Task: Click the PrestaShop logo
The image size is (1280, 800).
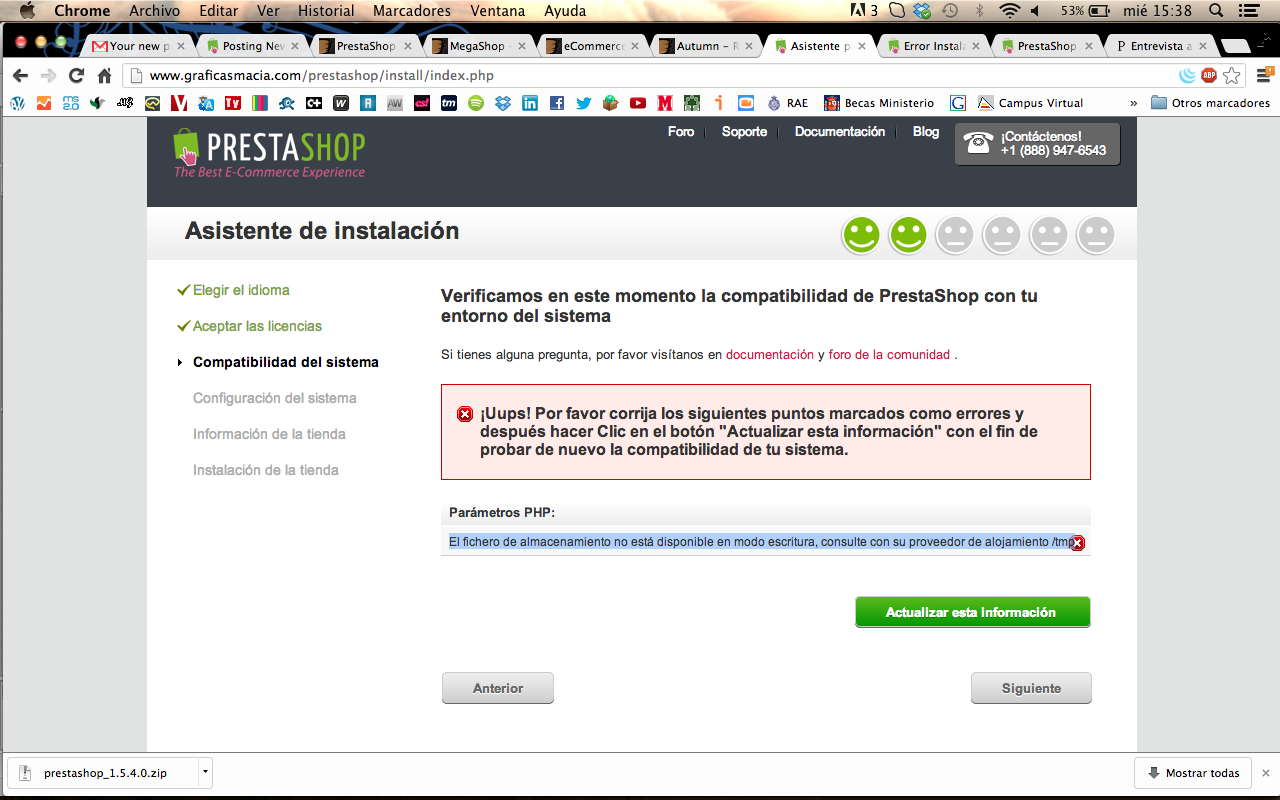Action: [x=269, y=153]
